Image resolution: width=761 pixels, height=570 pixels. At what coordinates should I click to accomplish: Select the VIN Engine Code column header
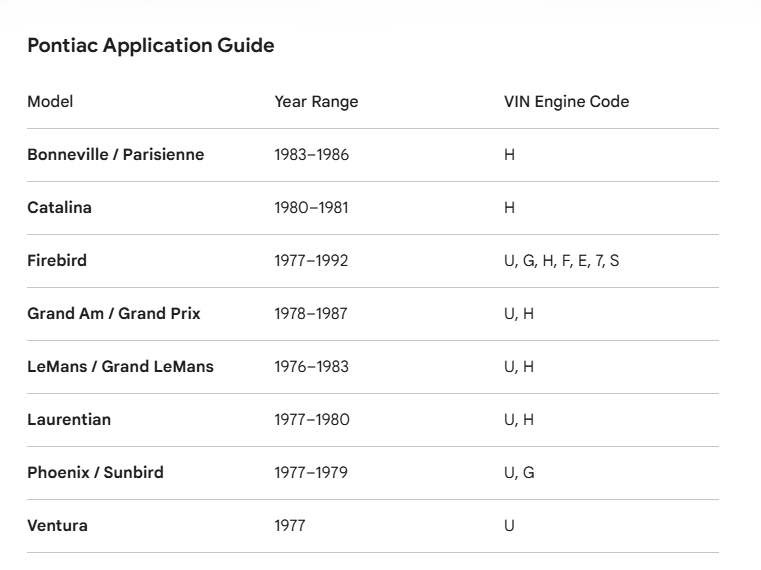point(566,101)
